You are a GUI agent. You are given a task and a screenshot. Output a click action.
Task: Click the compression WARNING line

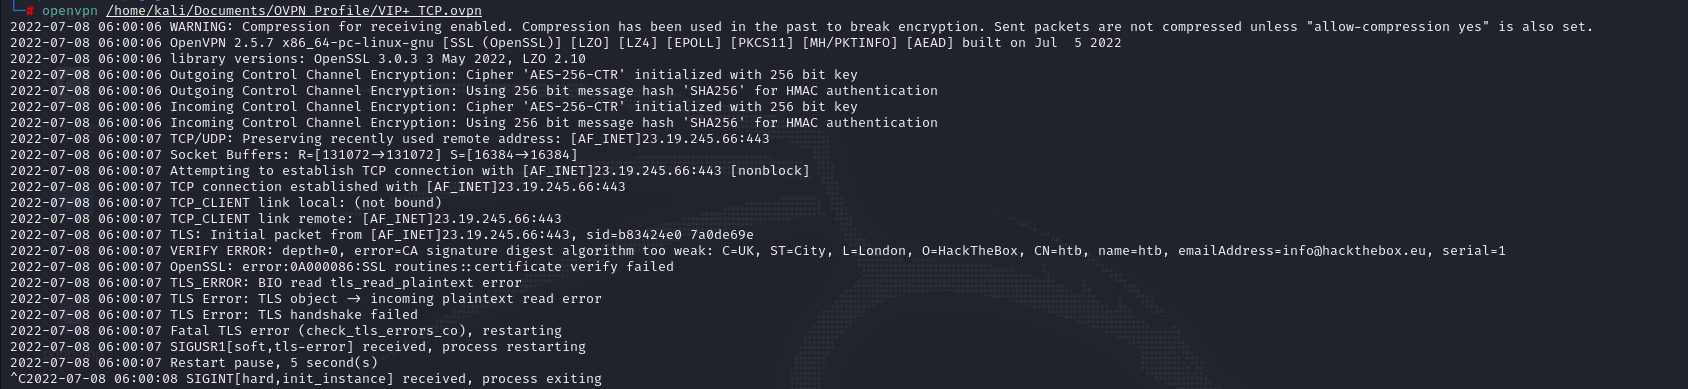point(801,27)
